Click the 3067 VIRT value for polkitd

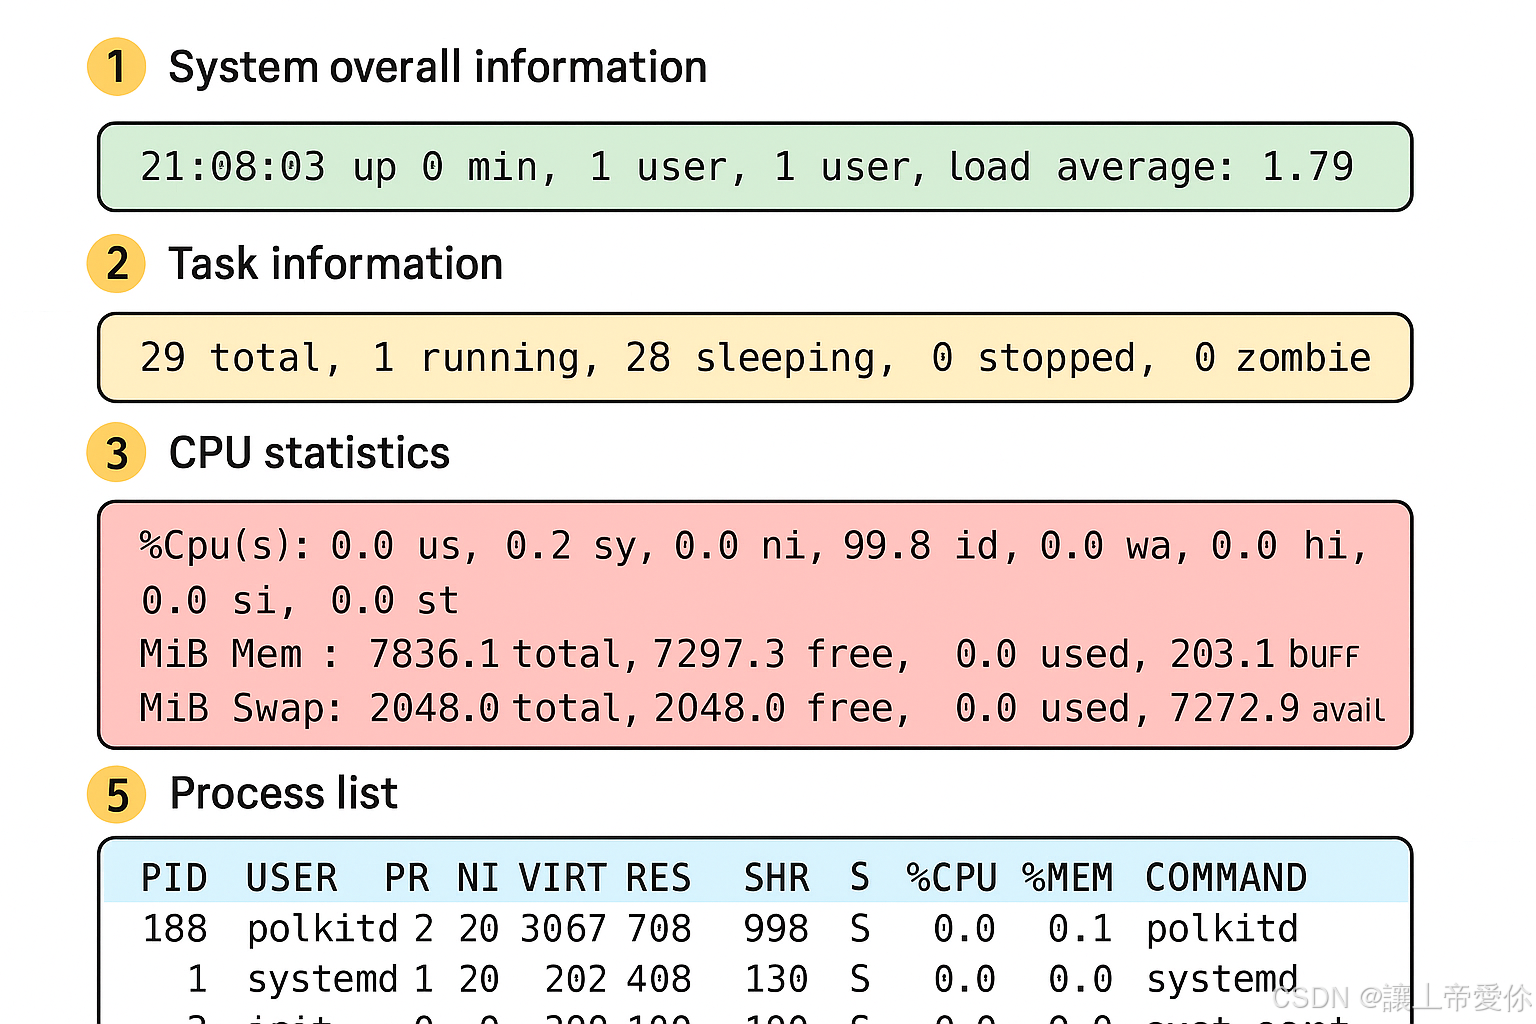[564, 929]
